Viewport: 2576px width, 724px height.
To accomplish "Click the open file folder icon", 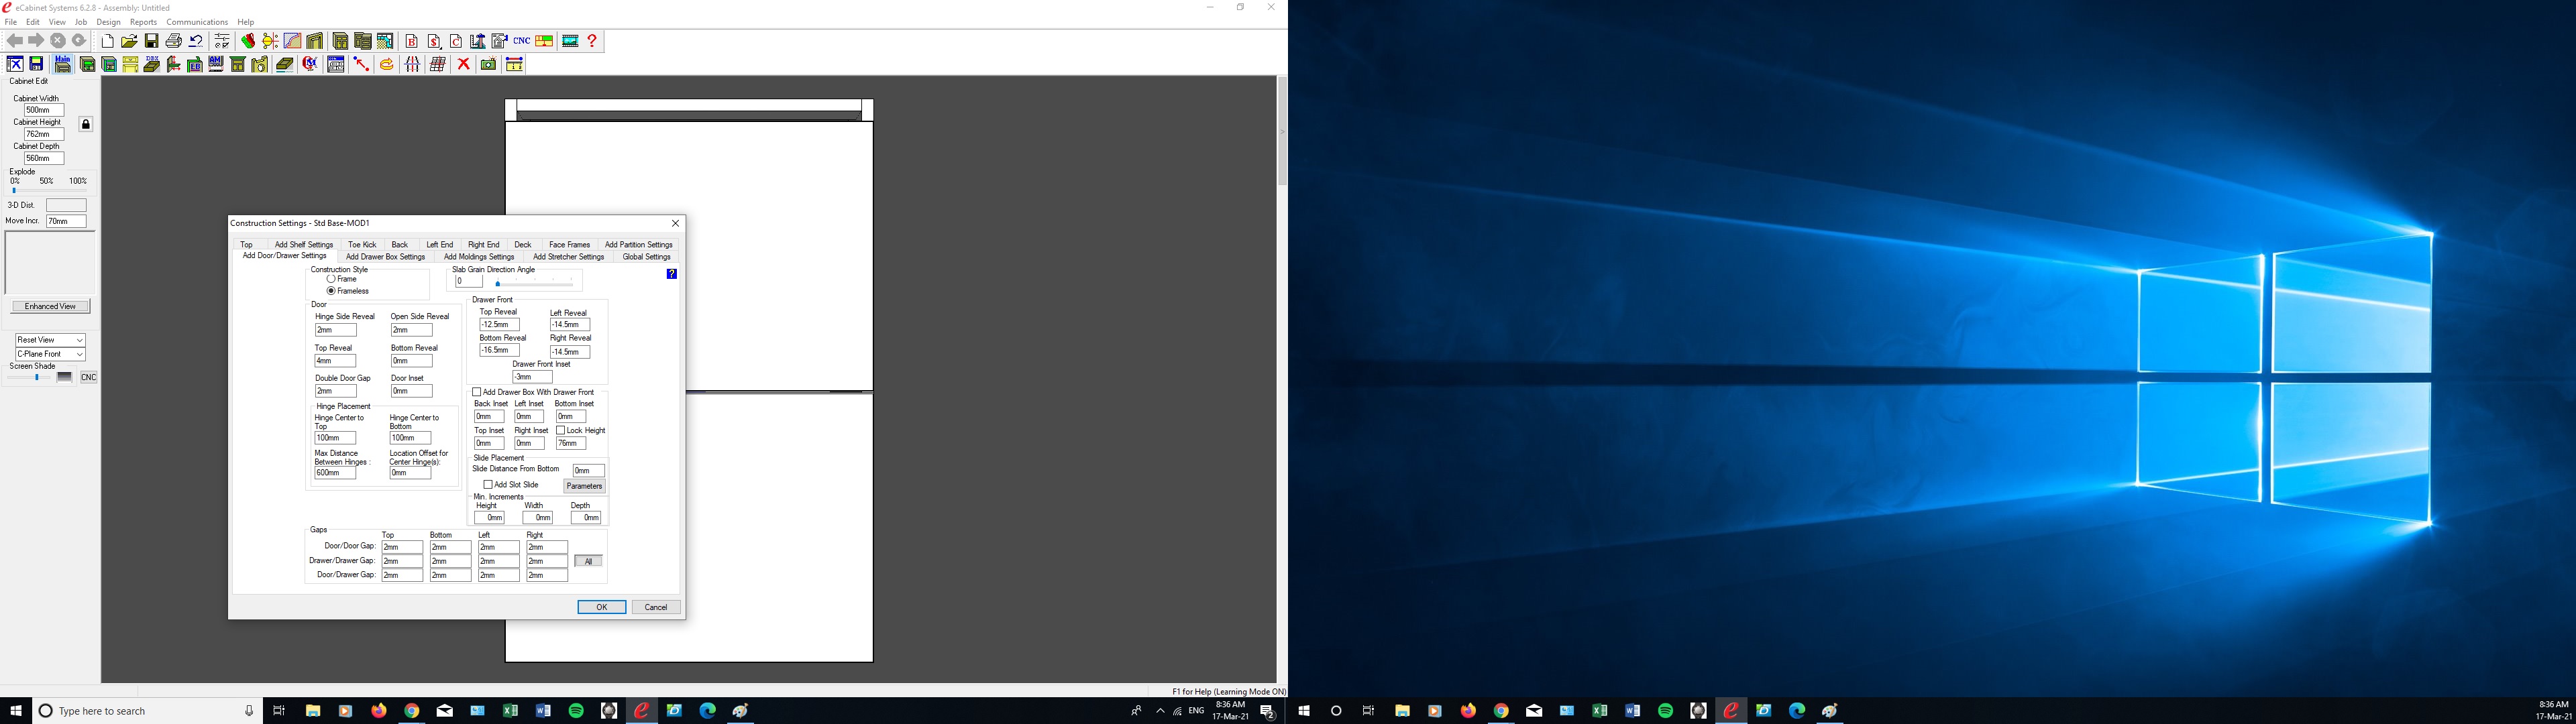I will click(129, 41).
